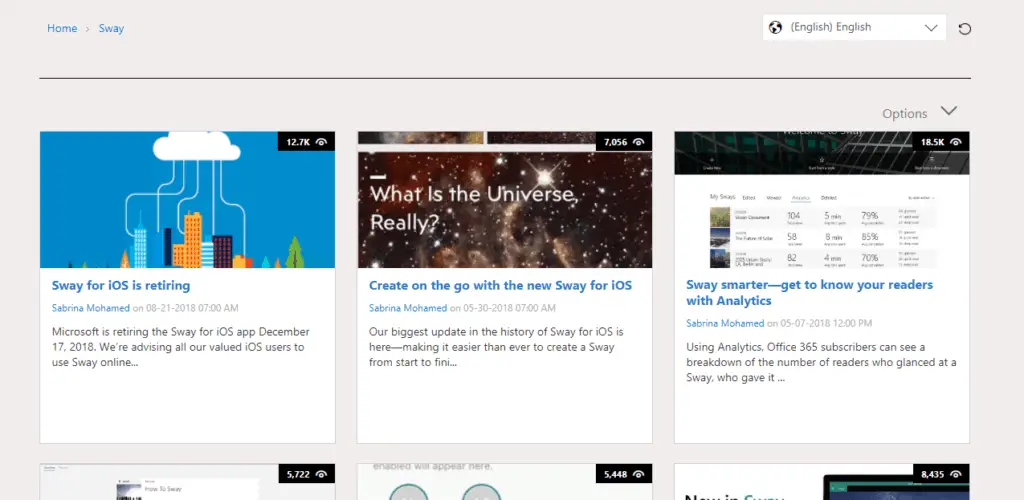
Task: Click the 18.5K views eye icon
Action: pyautogui.click(x=956, y=143)
